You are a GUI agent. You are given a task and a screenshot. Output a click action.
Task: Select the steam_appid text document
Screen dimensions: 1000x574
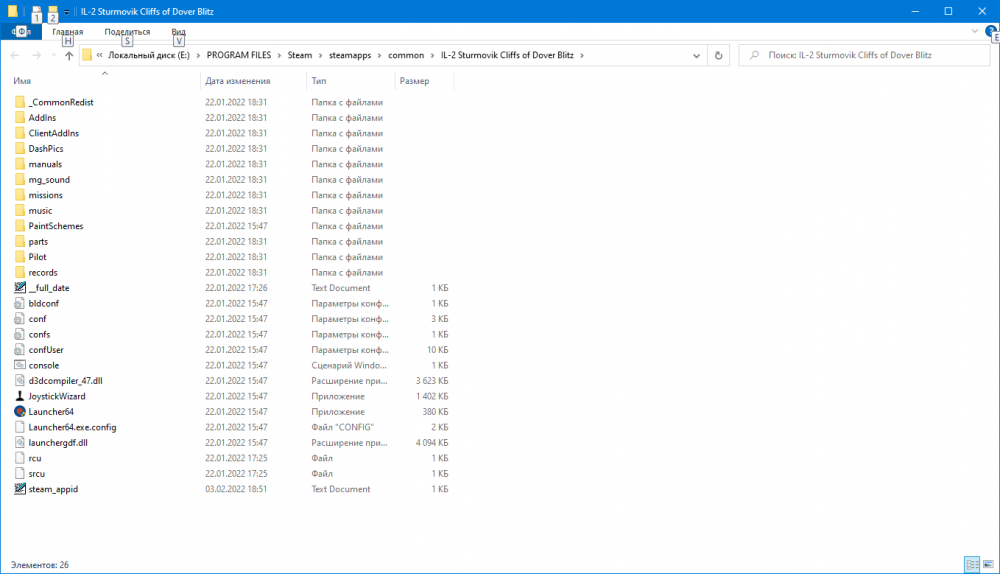[x=52, y=489]
